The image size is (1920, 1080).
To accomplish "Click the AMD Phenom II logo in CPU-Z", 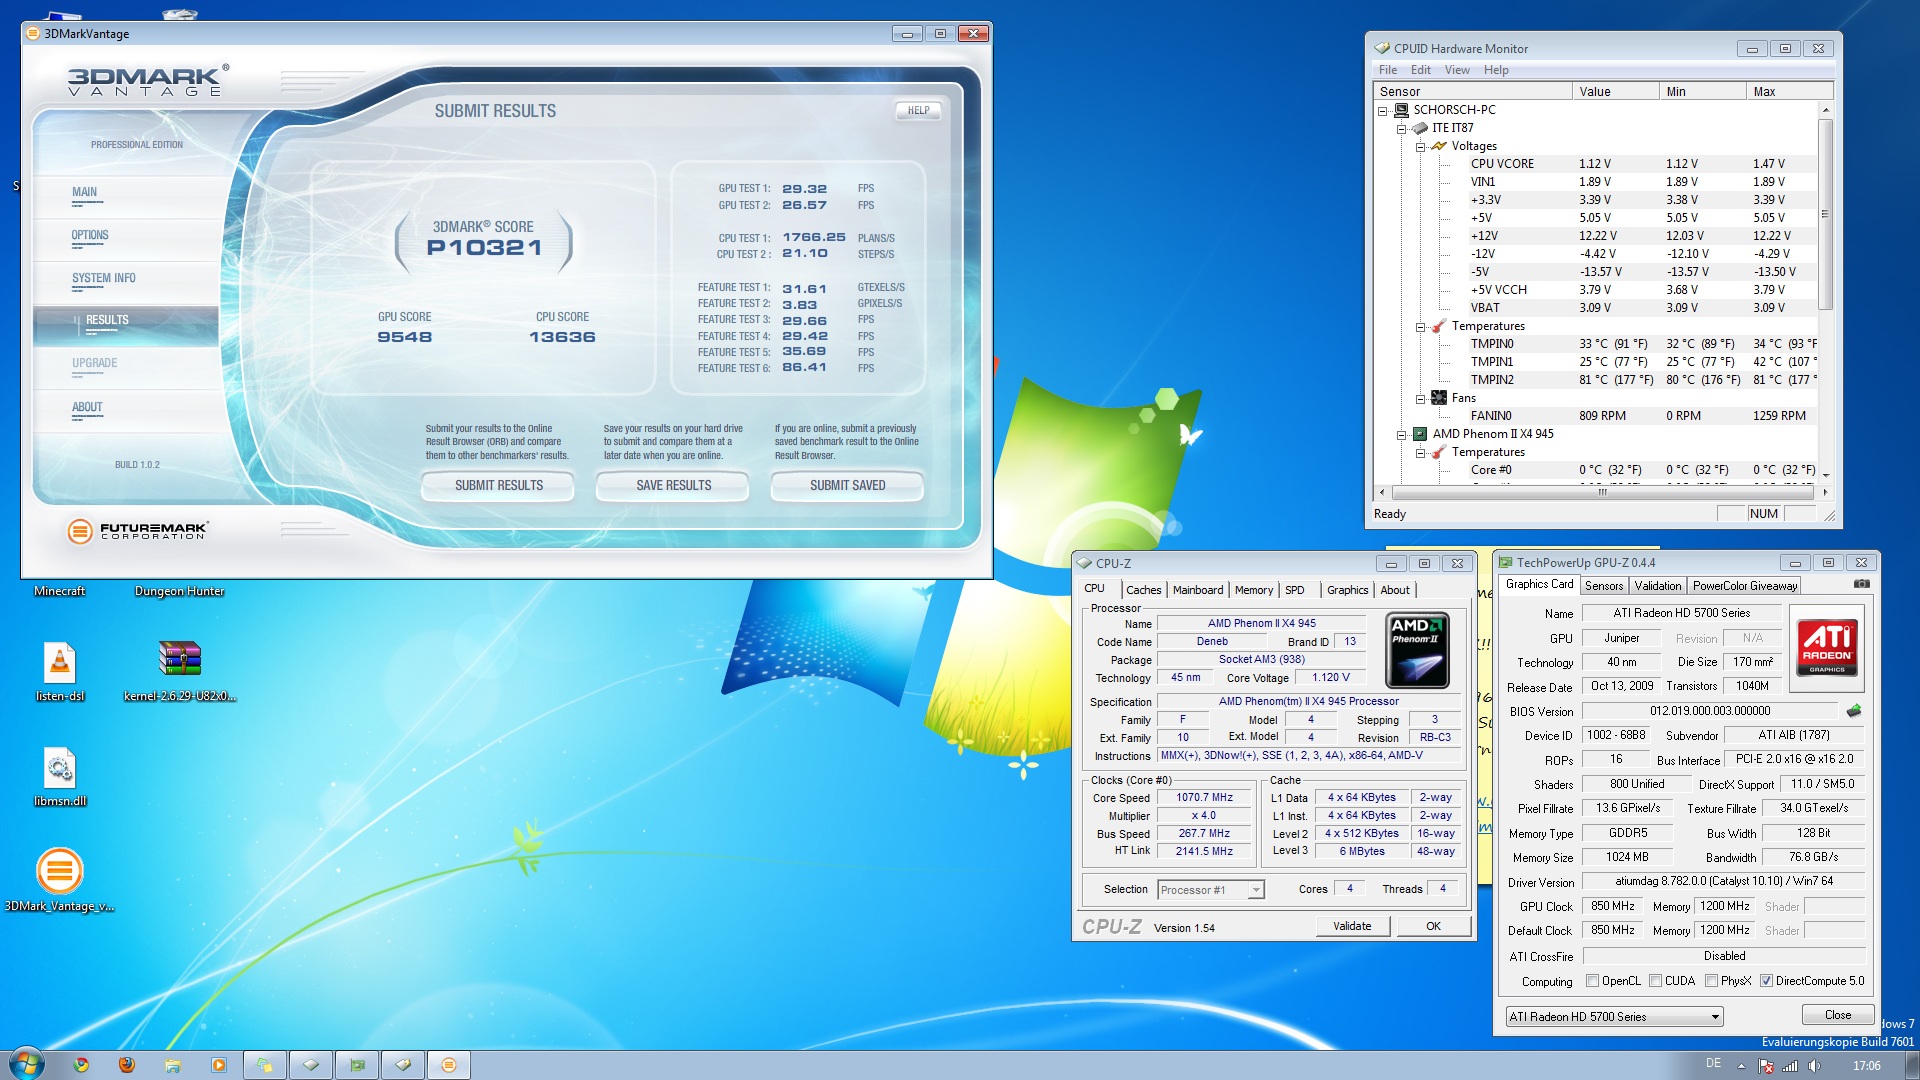I will tap(1418, 650).
